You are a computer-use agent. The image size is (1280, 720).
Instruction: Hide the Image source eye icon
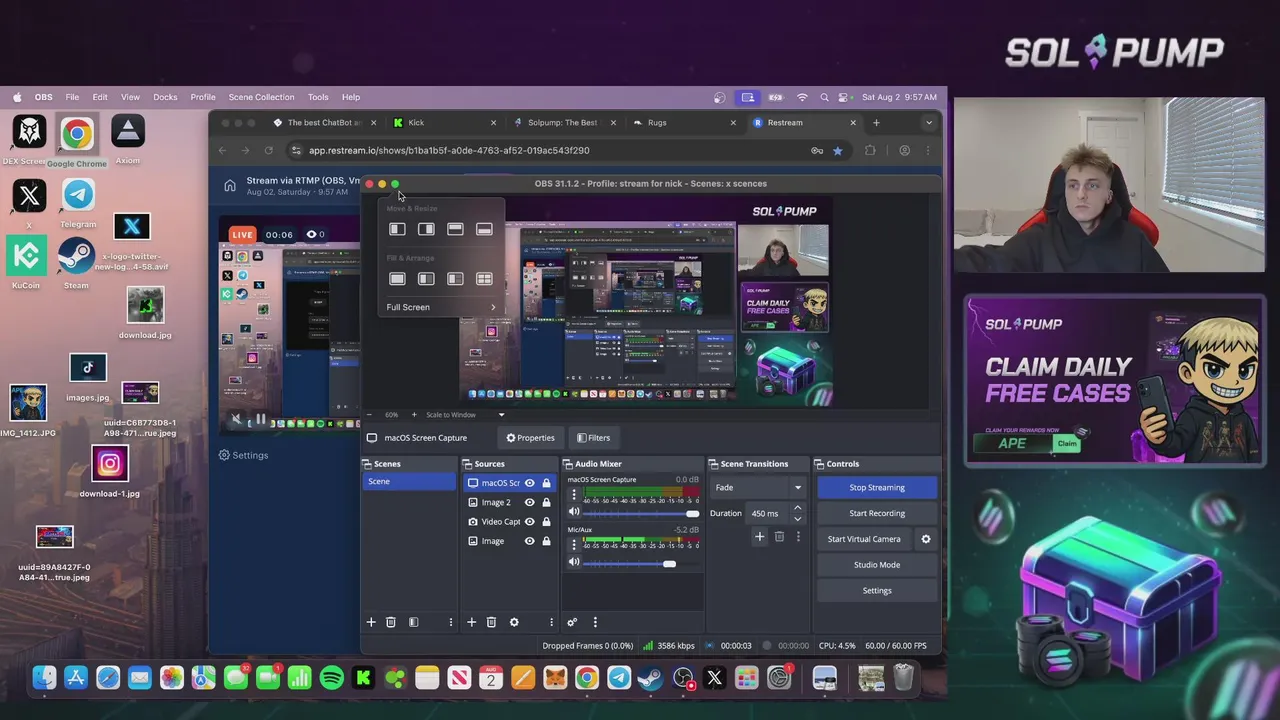pyautogui.click(x=529, y=541)
